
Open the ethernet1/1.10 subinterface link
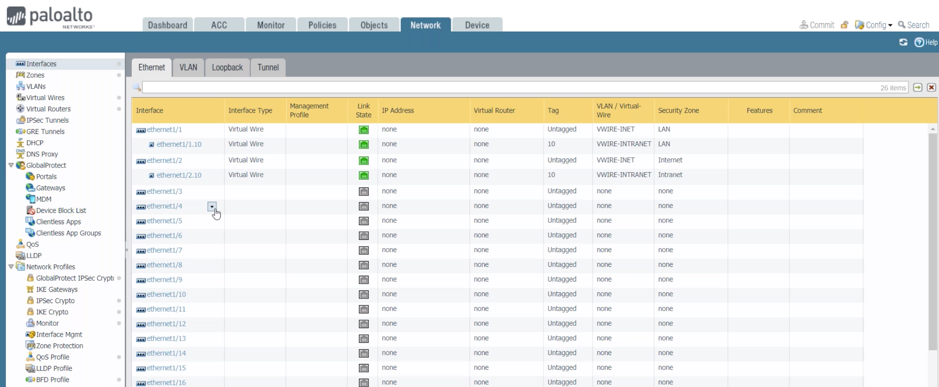pos(178,144)
